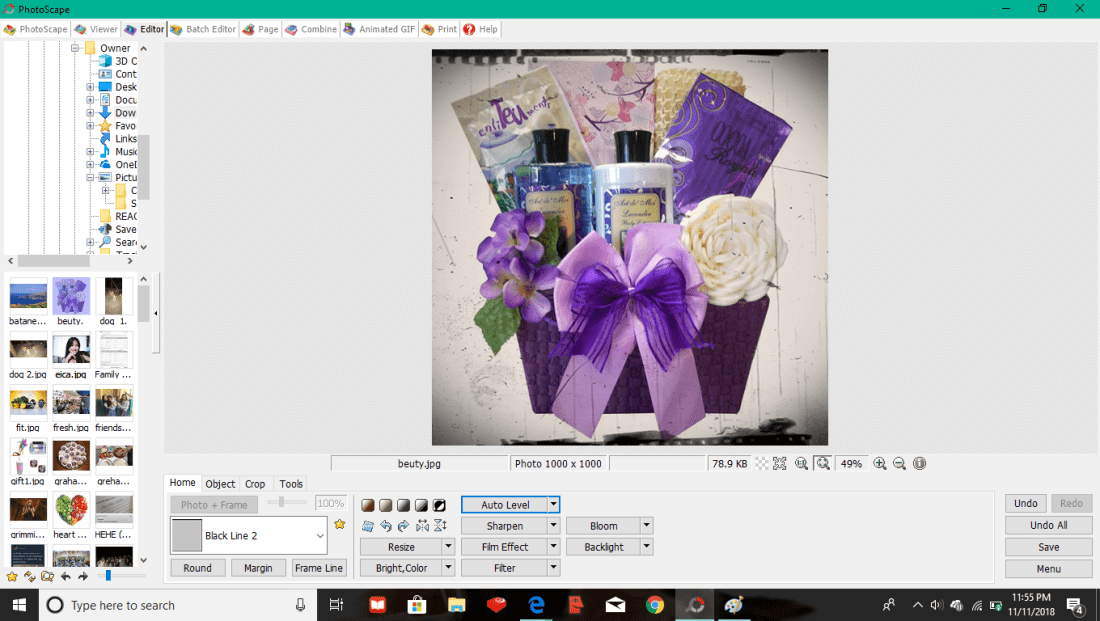Open Microsoft Edge from the taskbar

[536, 605]
